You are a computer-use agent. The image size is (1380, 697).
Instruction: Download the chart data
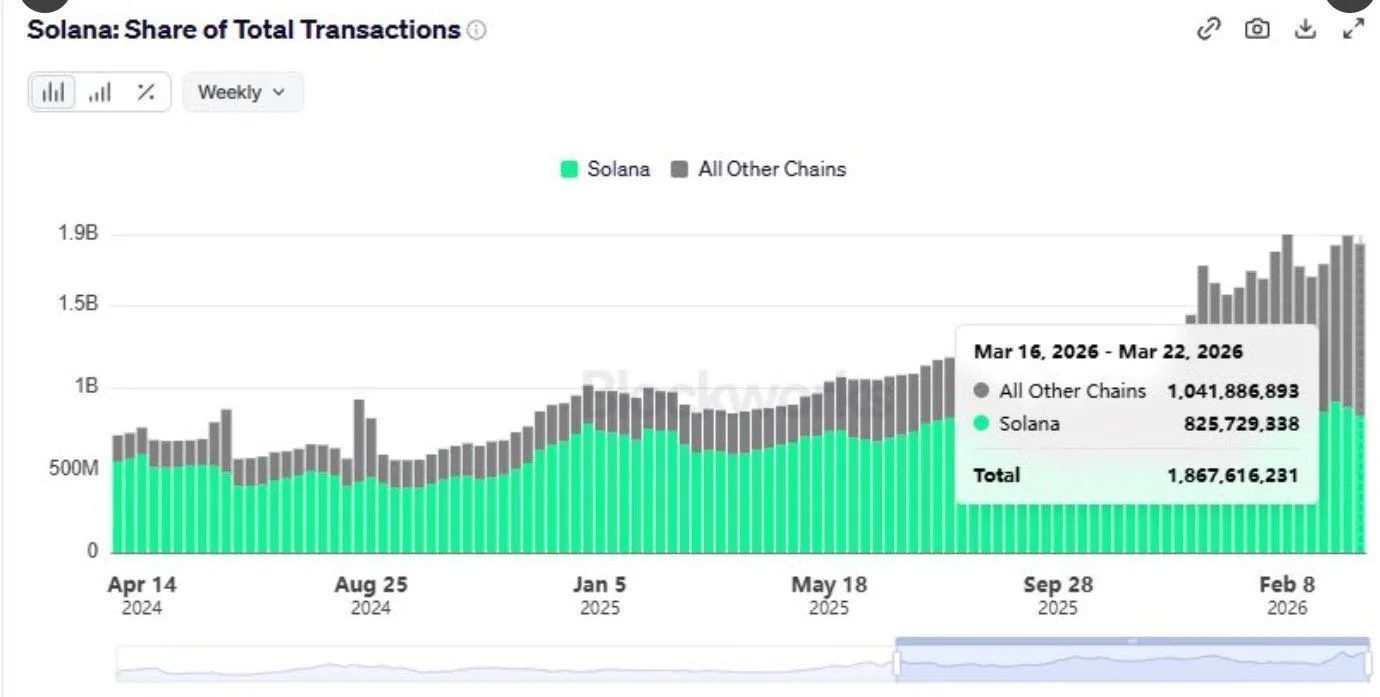click(1305, 29)
